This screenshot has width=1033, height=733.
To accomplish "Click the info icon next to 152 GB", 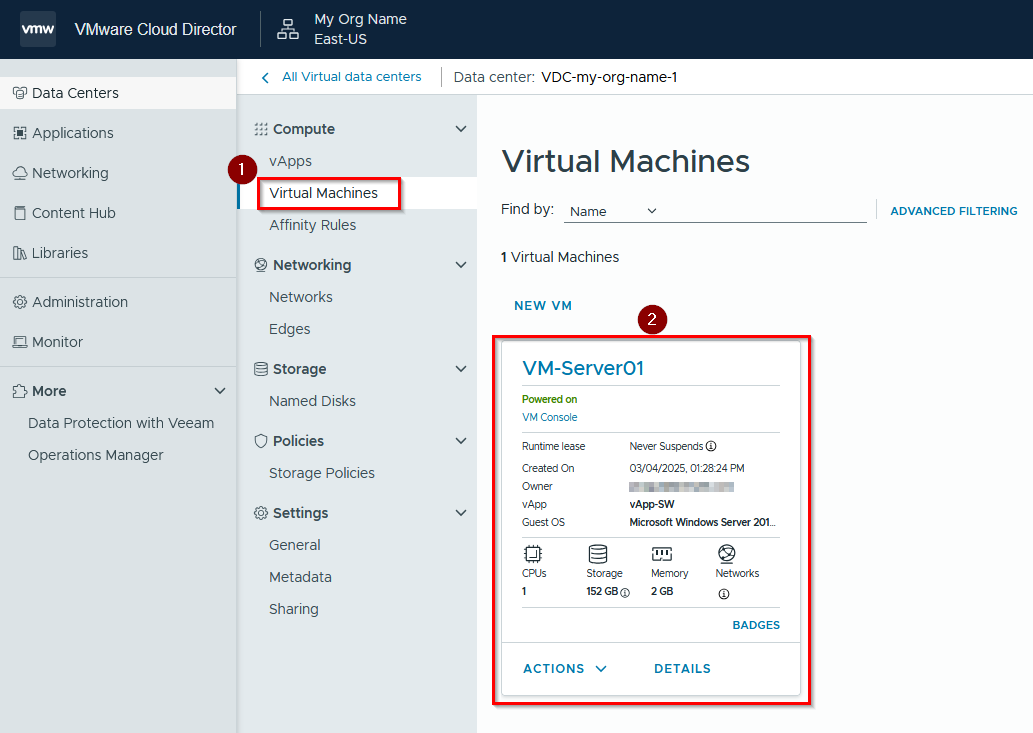I will coord(625,593).
